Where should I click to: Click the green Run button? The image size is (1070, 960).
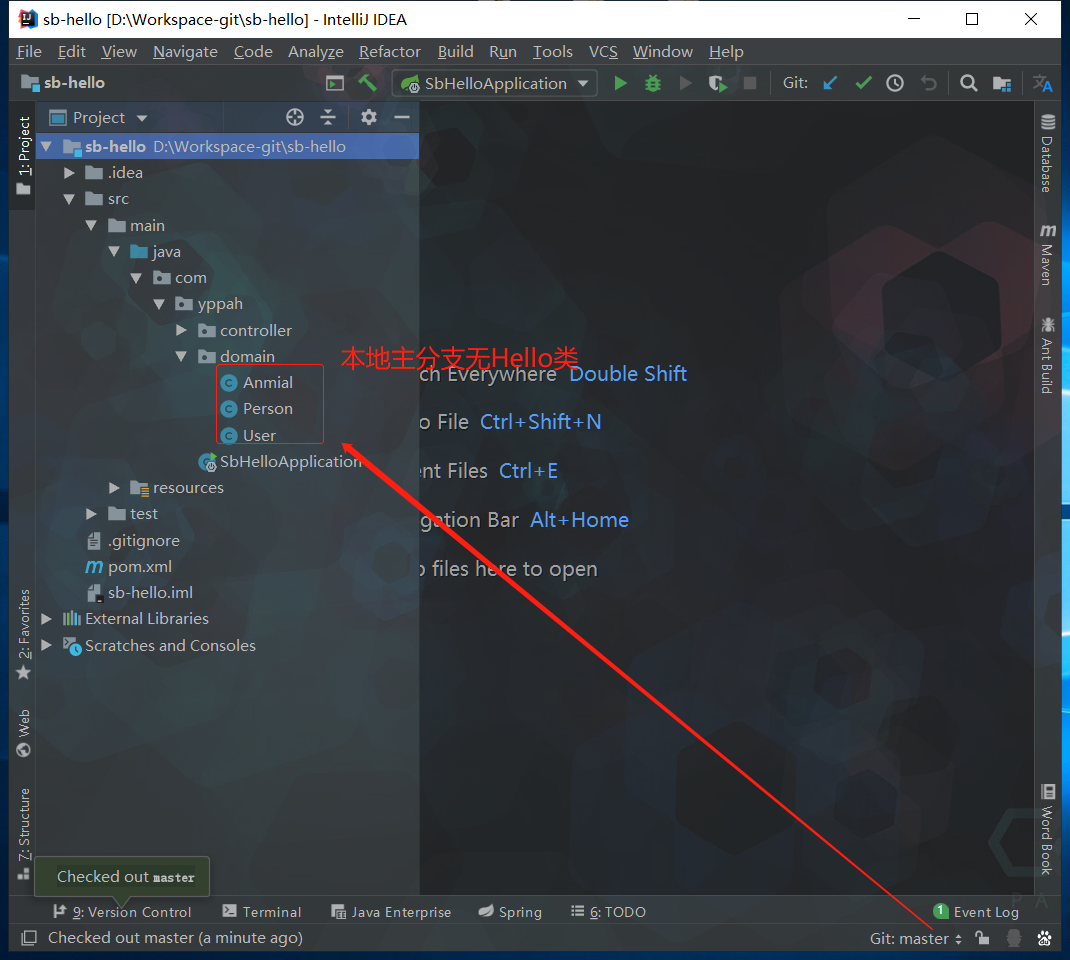pyautogui.click(x=620, y=83)
